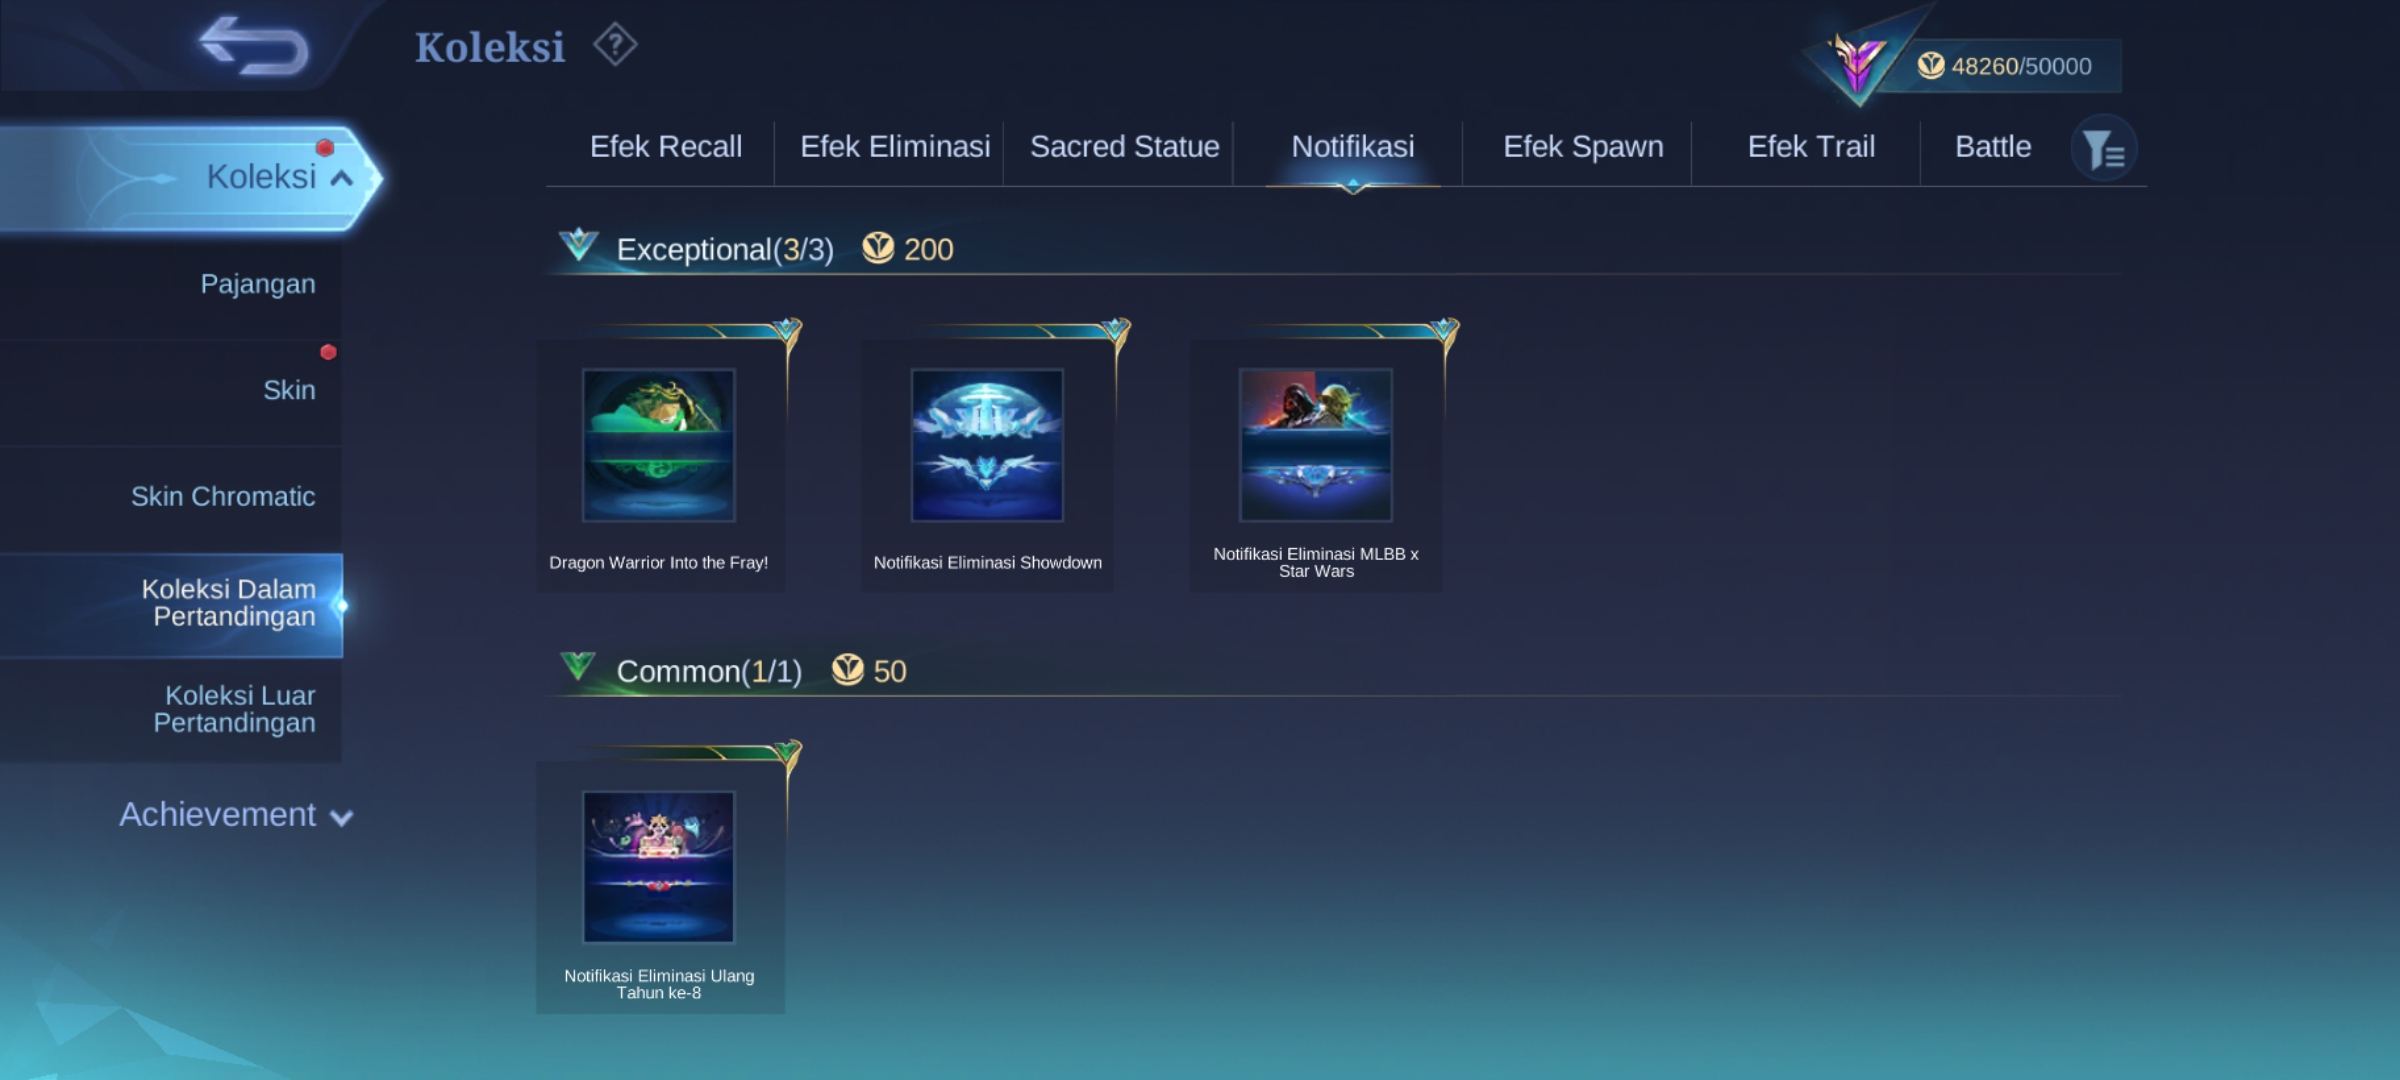Open the Sacred Statue tab
This screenshot has height=1080, width=2400.
tap(1124, 147)
